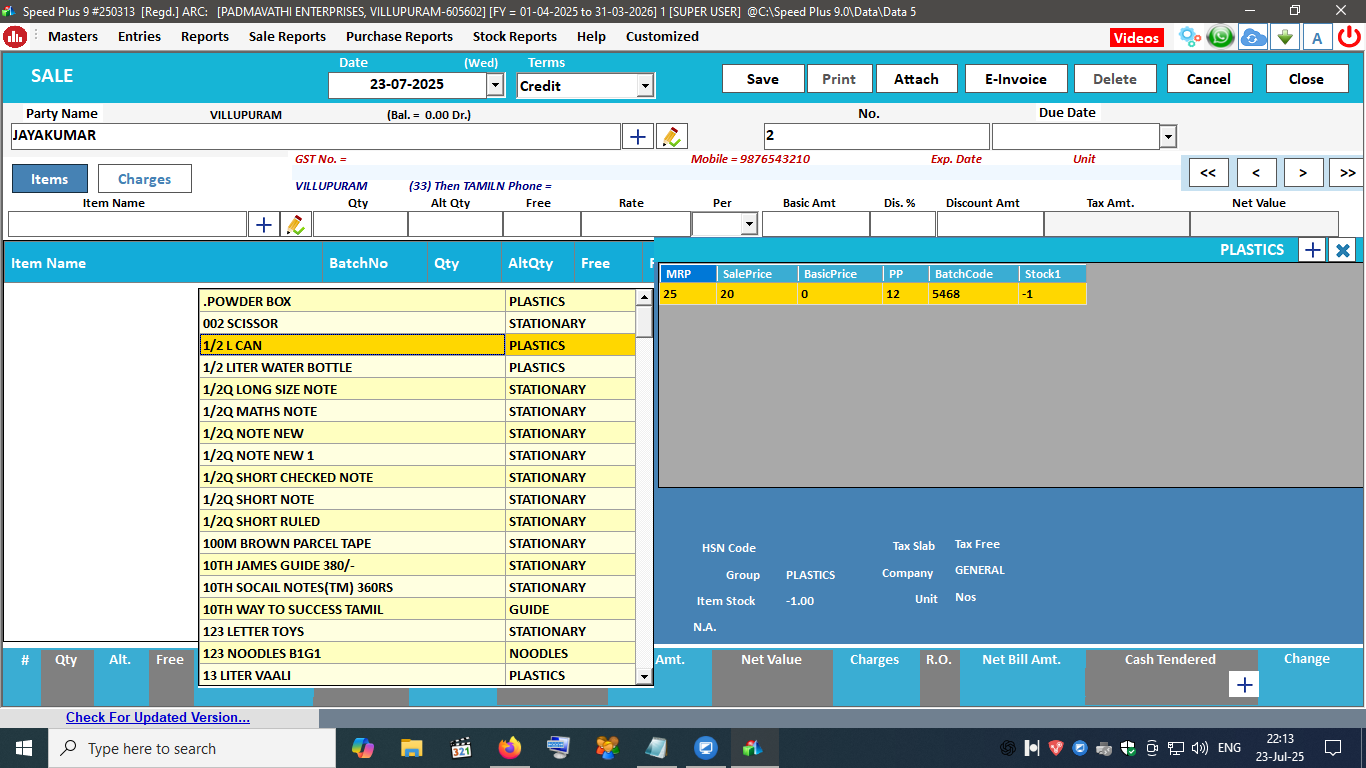Image resolution: width=1366 pixels, height=768 pixels.
Task: Open the Date dropdown calendar
Action: tap(495, 86)
